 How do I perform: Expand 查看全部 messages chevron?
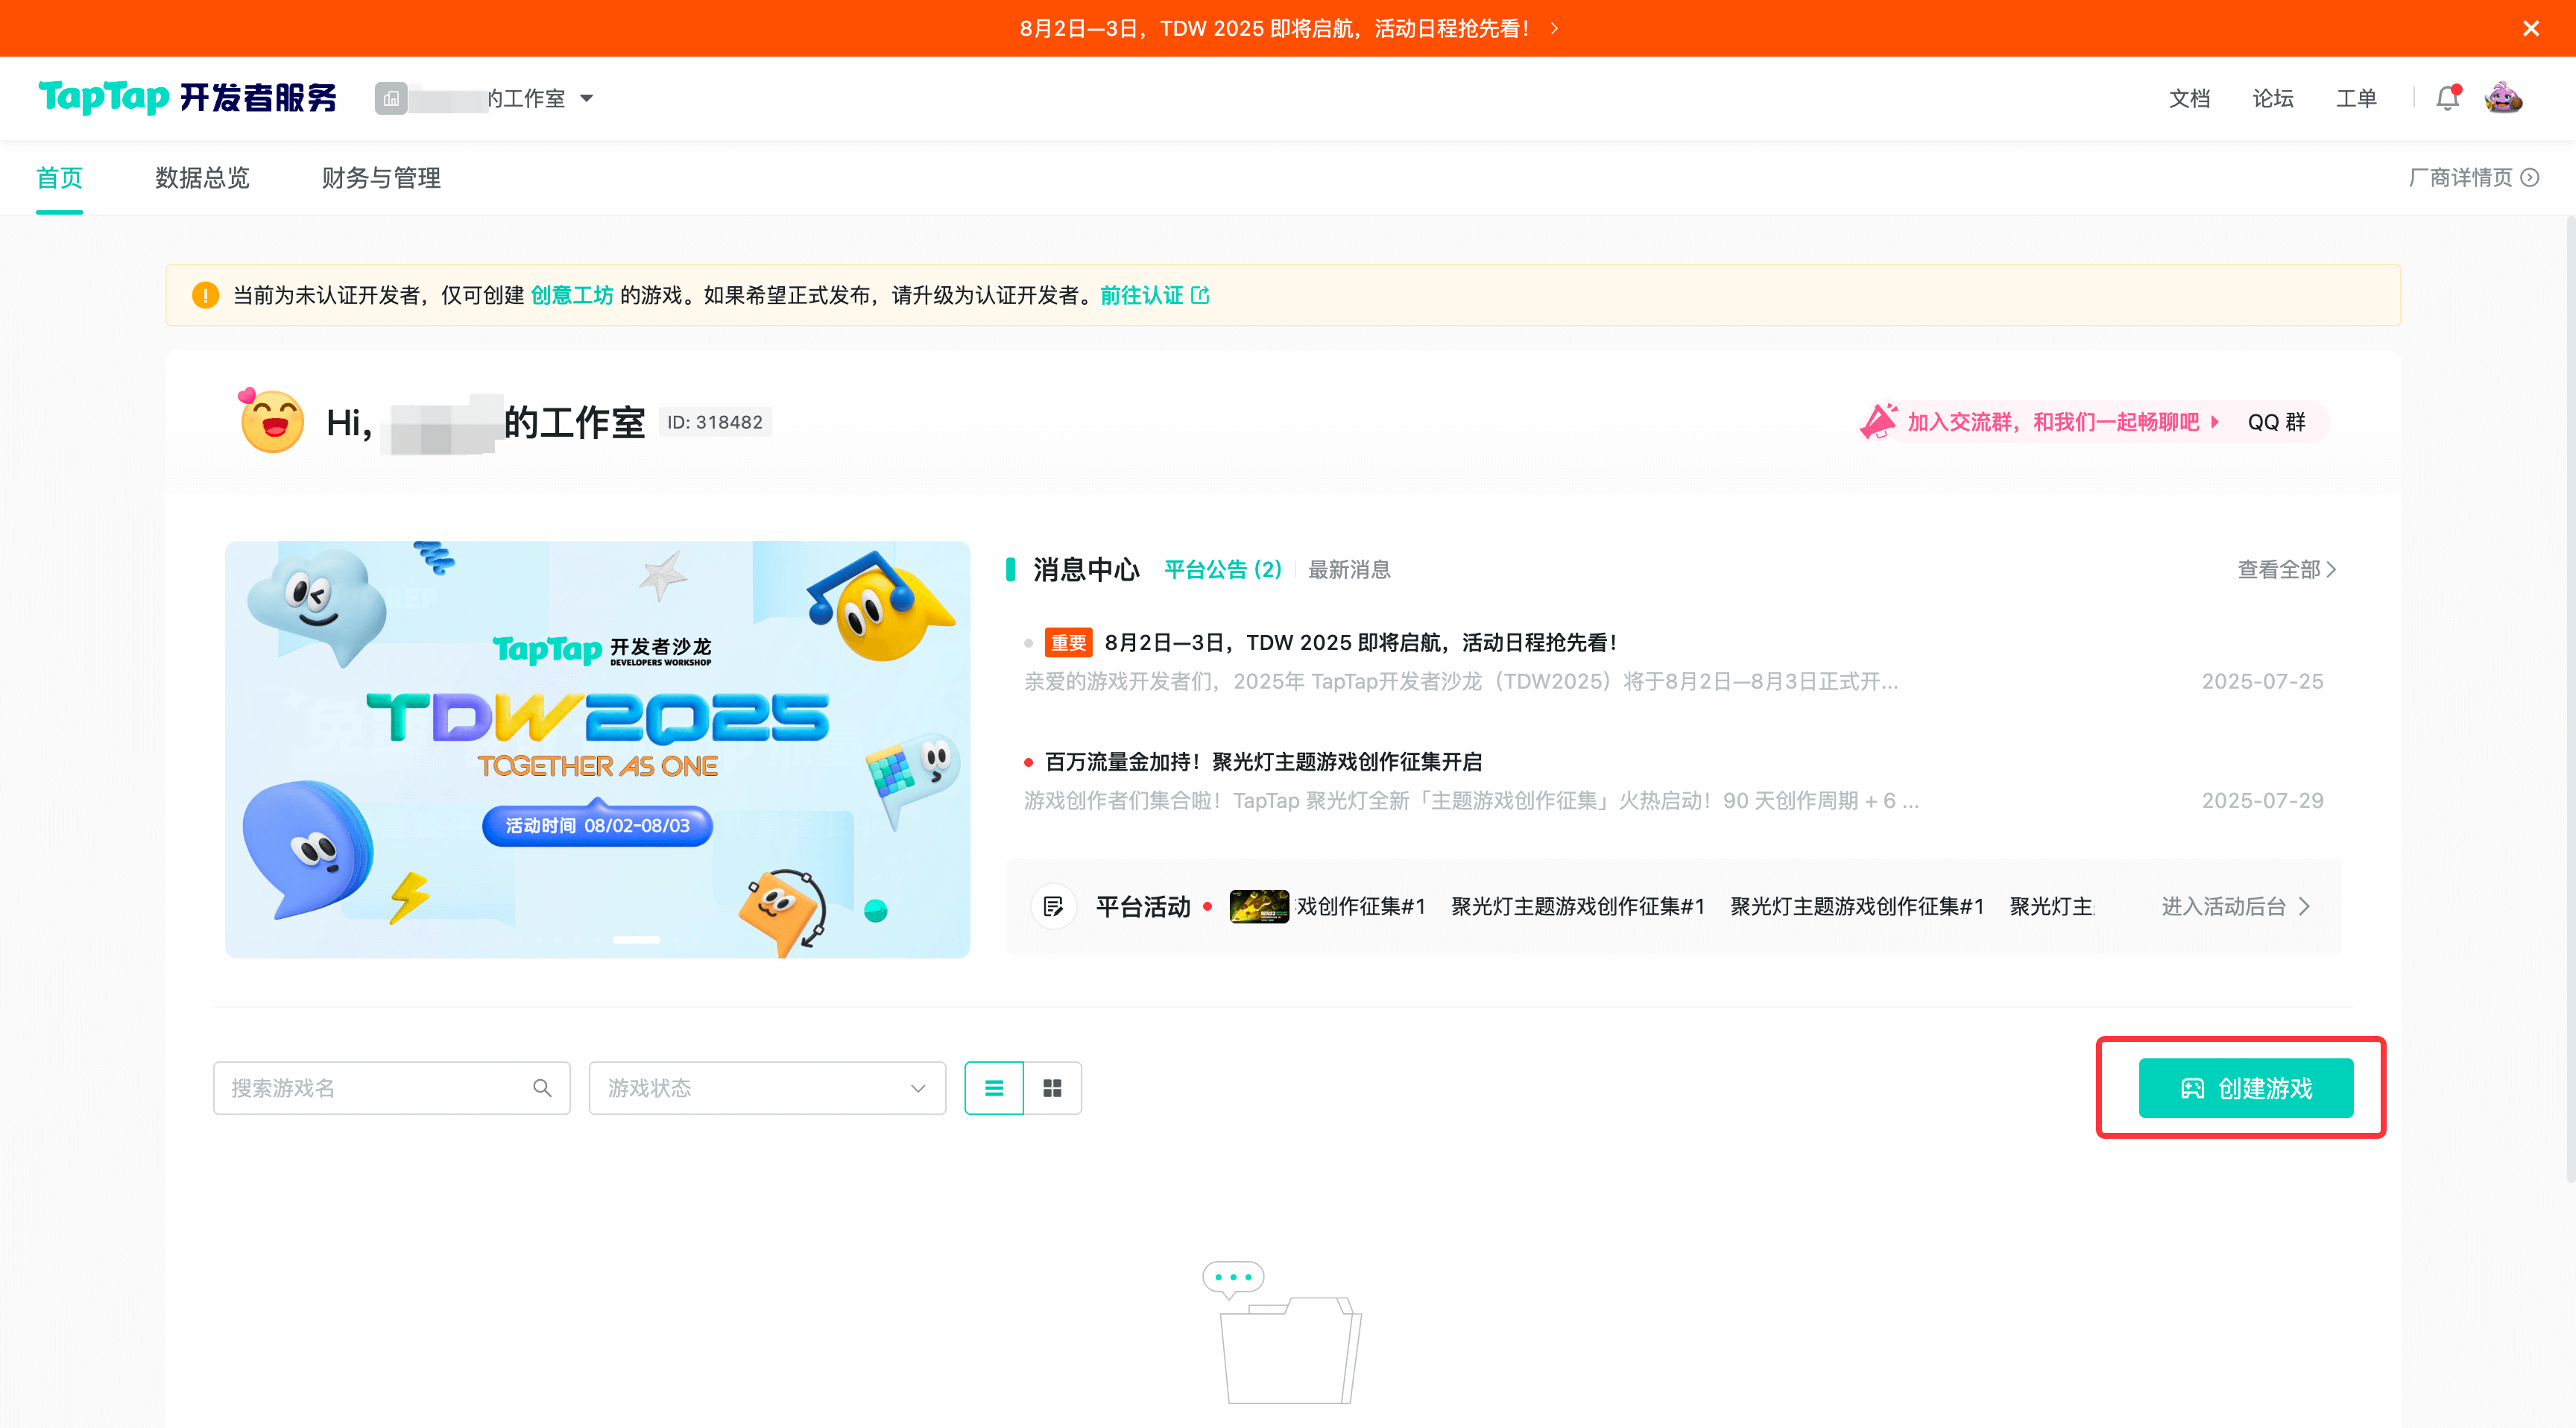click(x=2331, y=570)
